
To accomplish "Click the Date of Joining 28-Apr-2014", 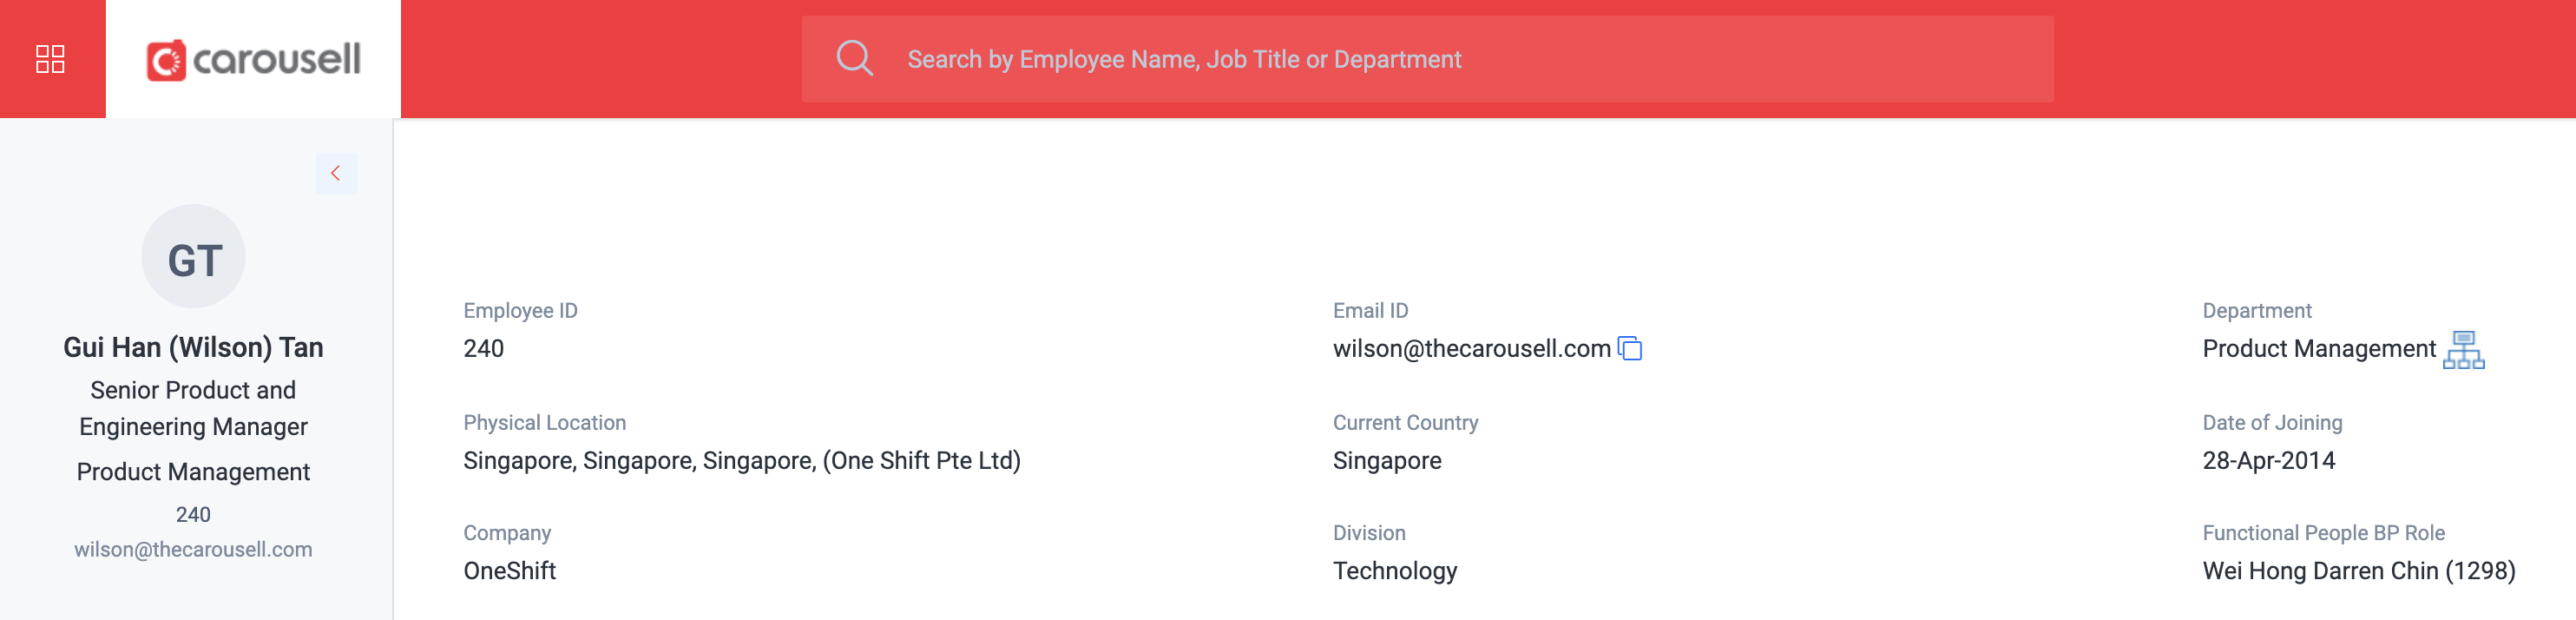I will (x=2268, y=460).
